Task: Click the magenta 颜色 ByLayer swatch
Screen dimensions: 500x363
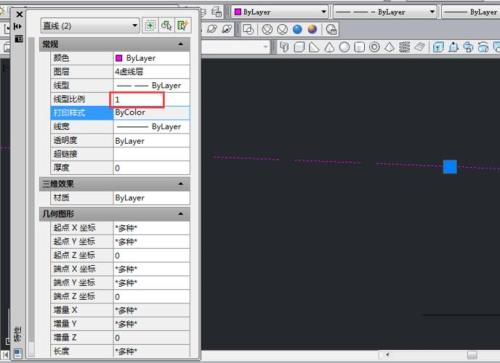Action: (119, 58)
